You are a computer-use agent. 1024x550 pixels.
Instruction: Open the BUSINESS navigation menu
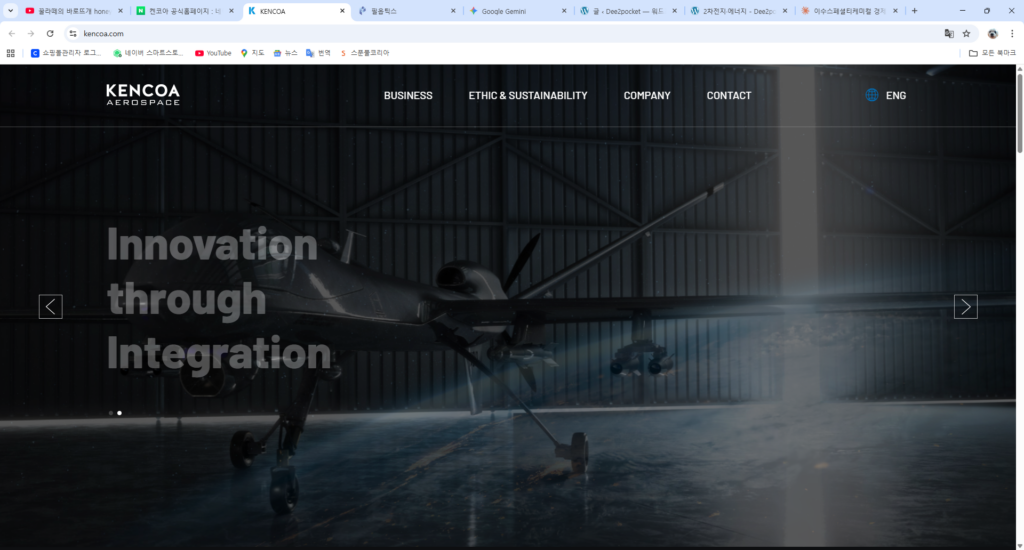(408, 95)
